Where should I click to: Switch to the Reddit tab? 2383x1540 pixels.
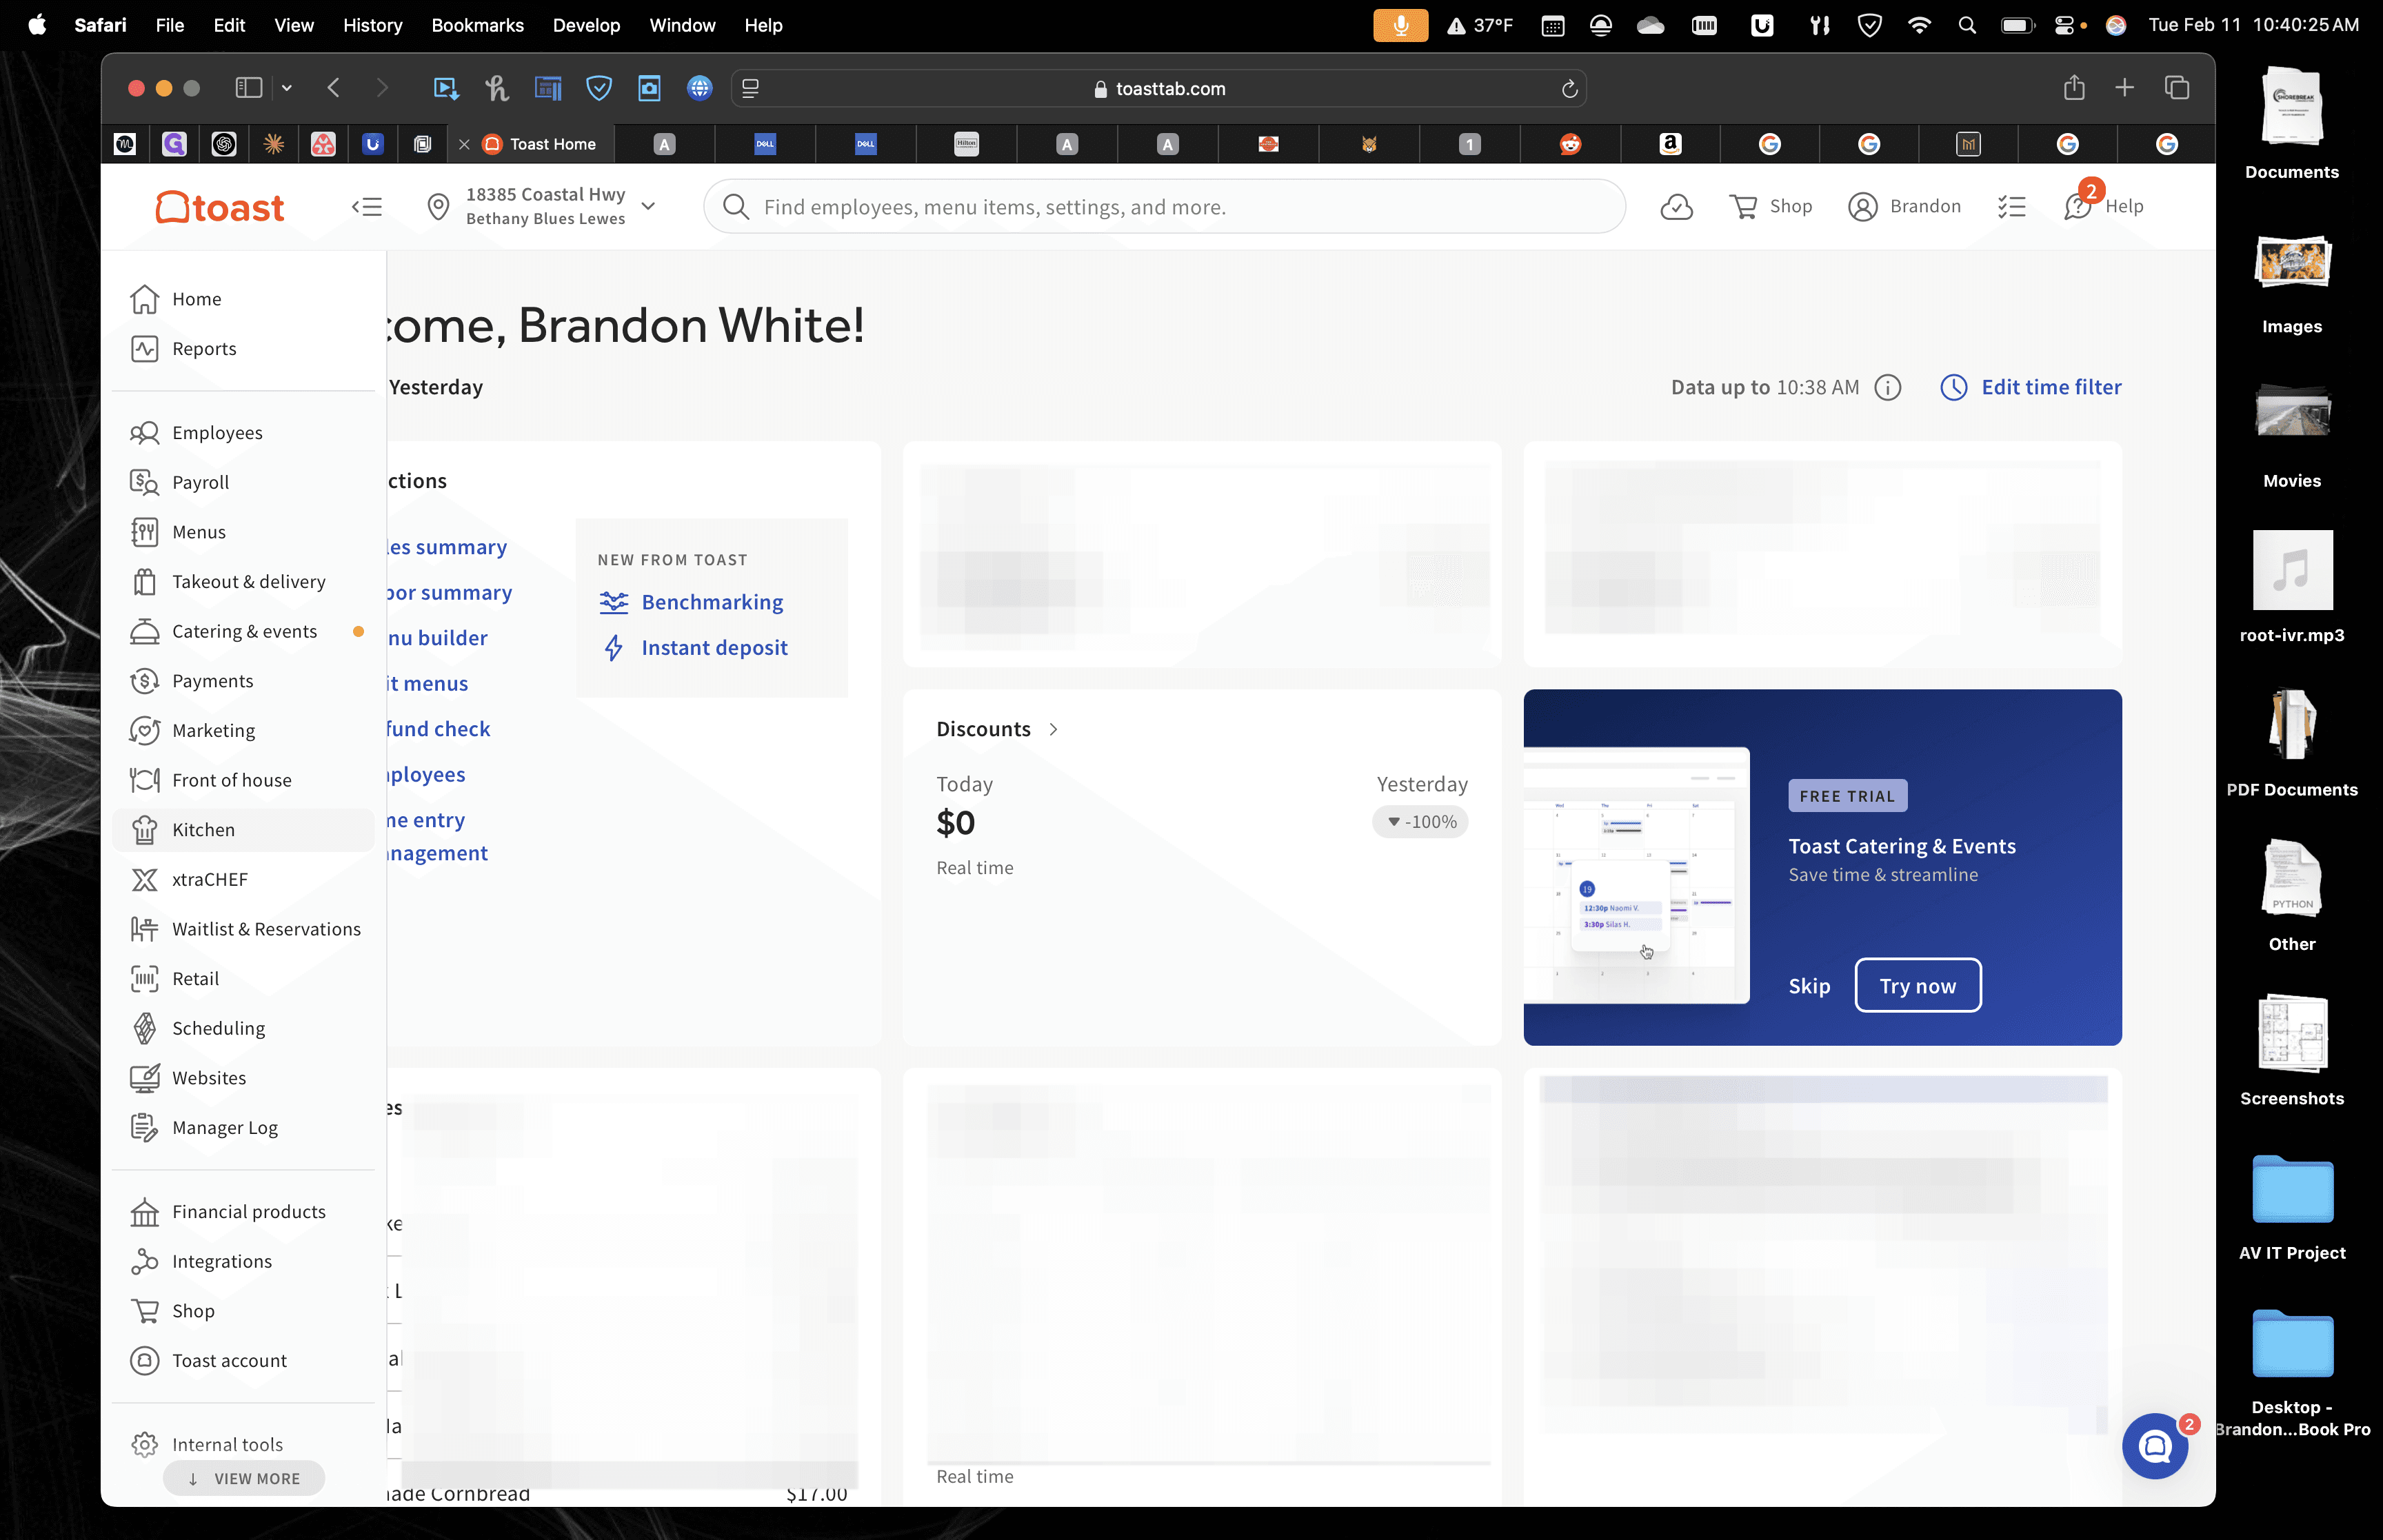tap(1570, 144)
